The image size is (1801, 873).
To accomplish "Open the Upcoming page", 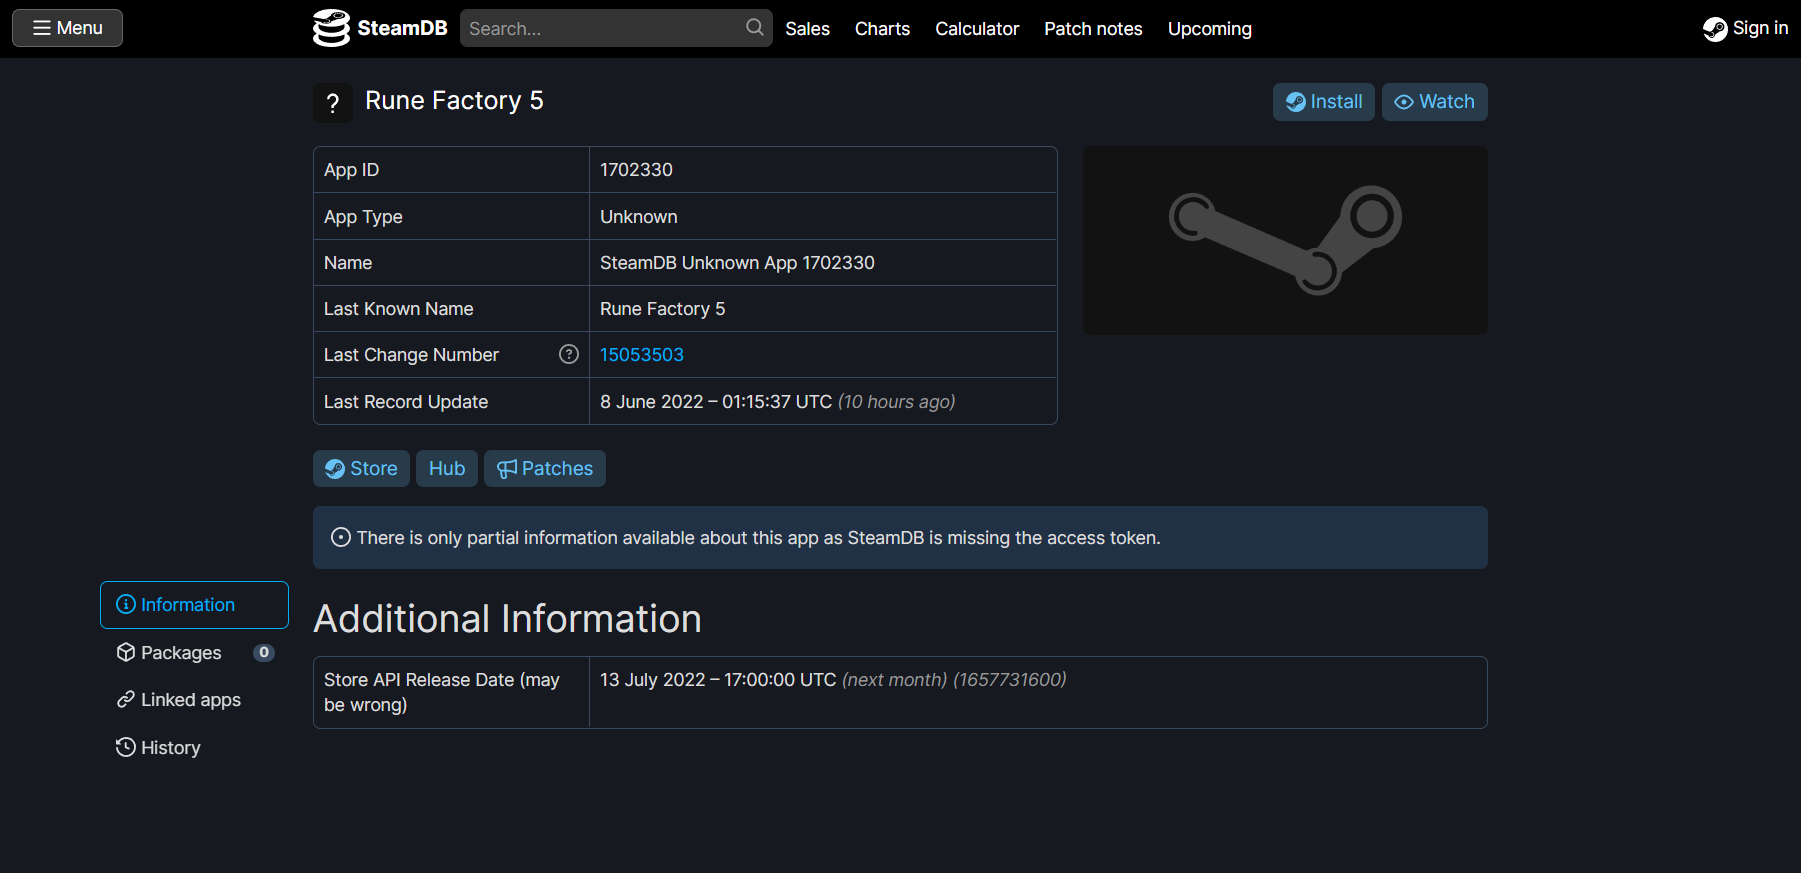I will [1210, 29].
